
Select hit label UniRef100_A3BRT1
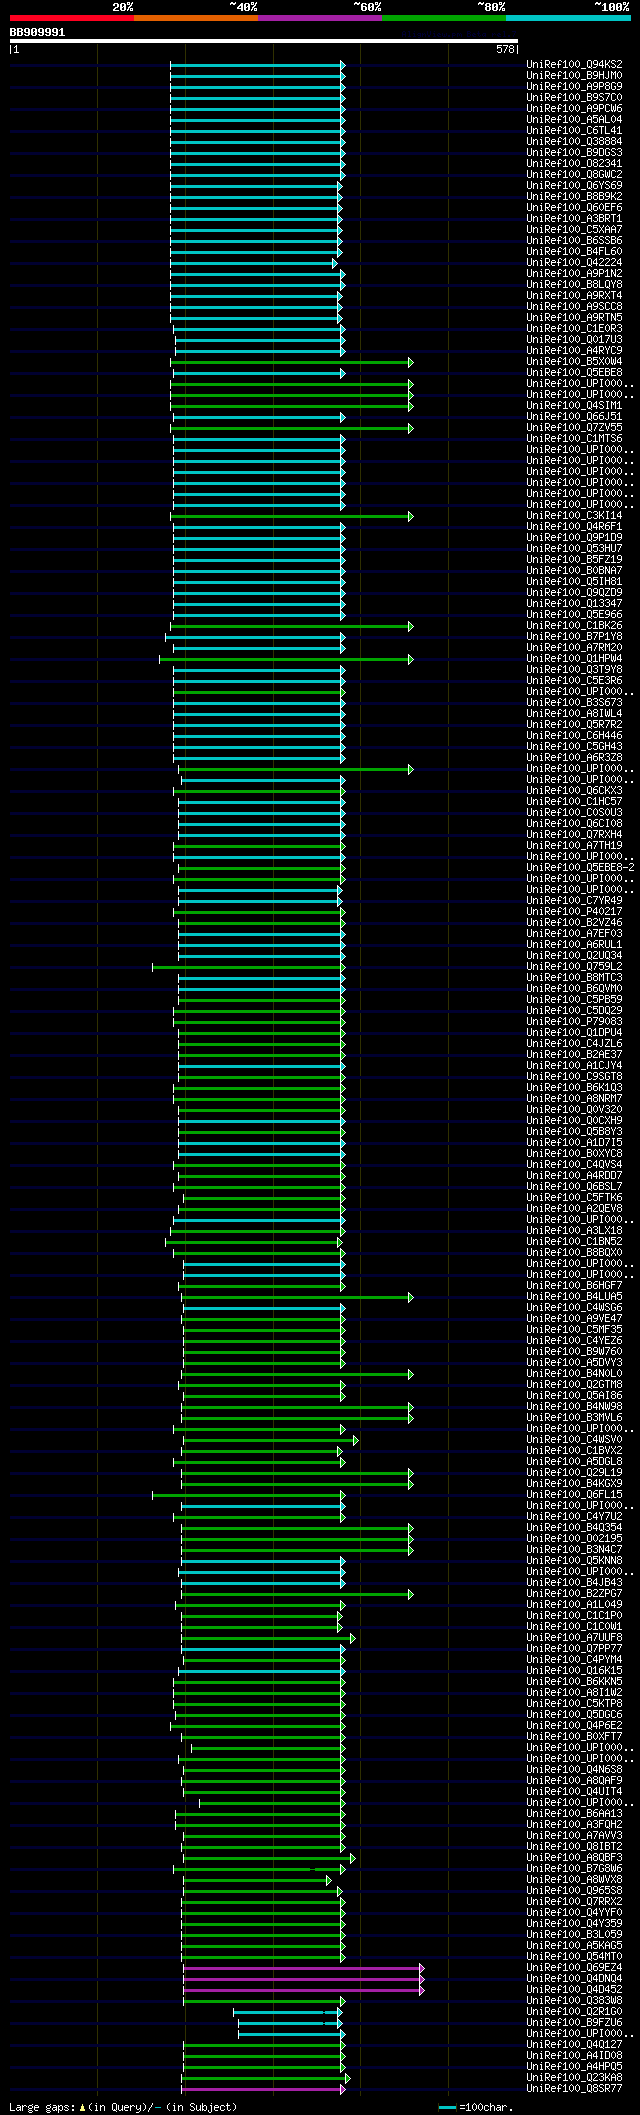click(574, 218)
